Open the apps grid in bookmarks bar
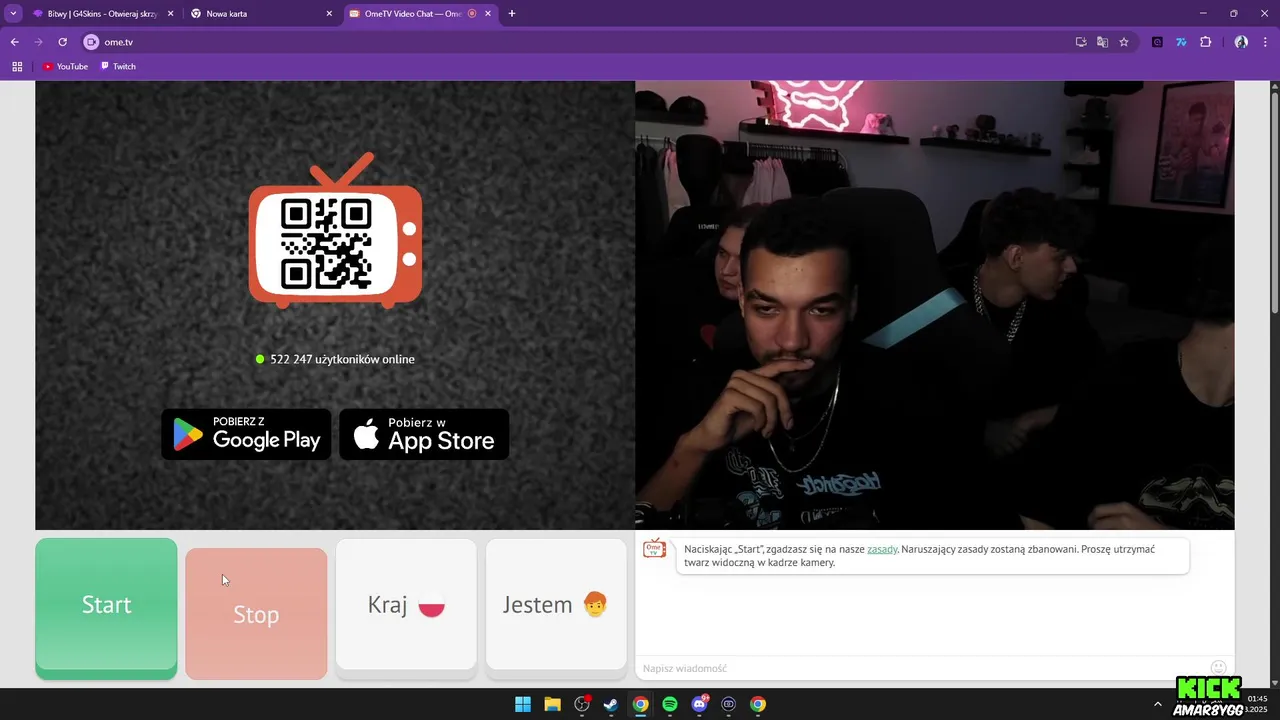1280x720 pixels. coord(17,66)
